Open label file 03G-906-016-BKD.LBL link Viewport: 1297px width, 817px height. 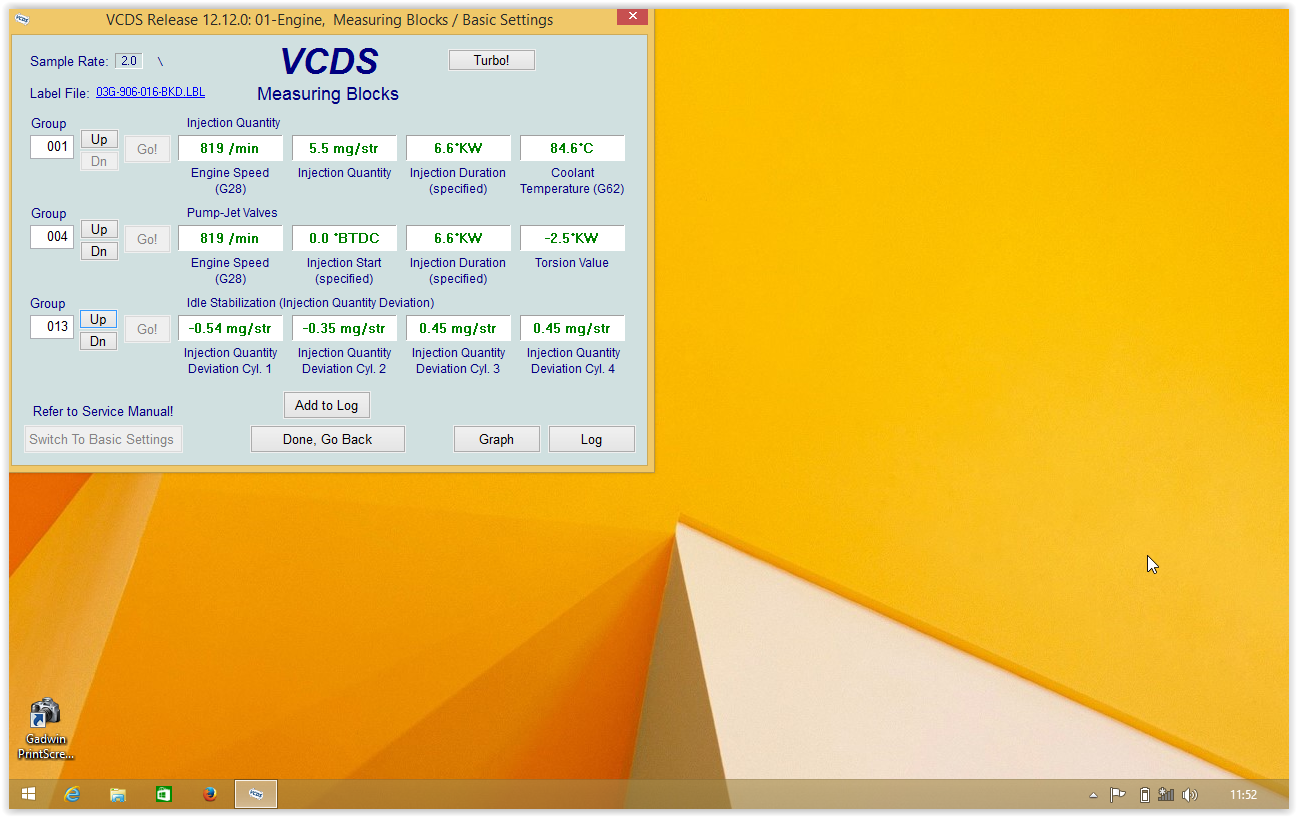(x=150, y=92)
